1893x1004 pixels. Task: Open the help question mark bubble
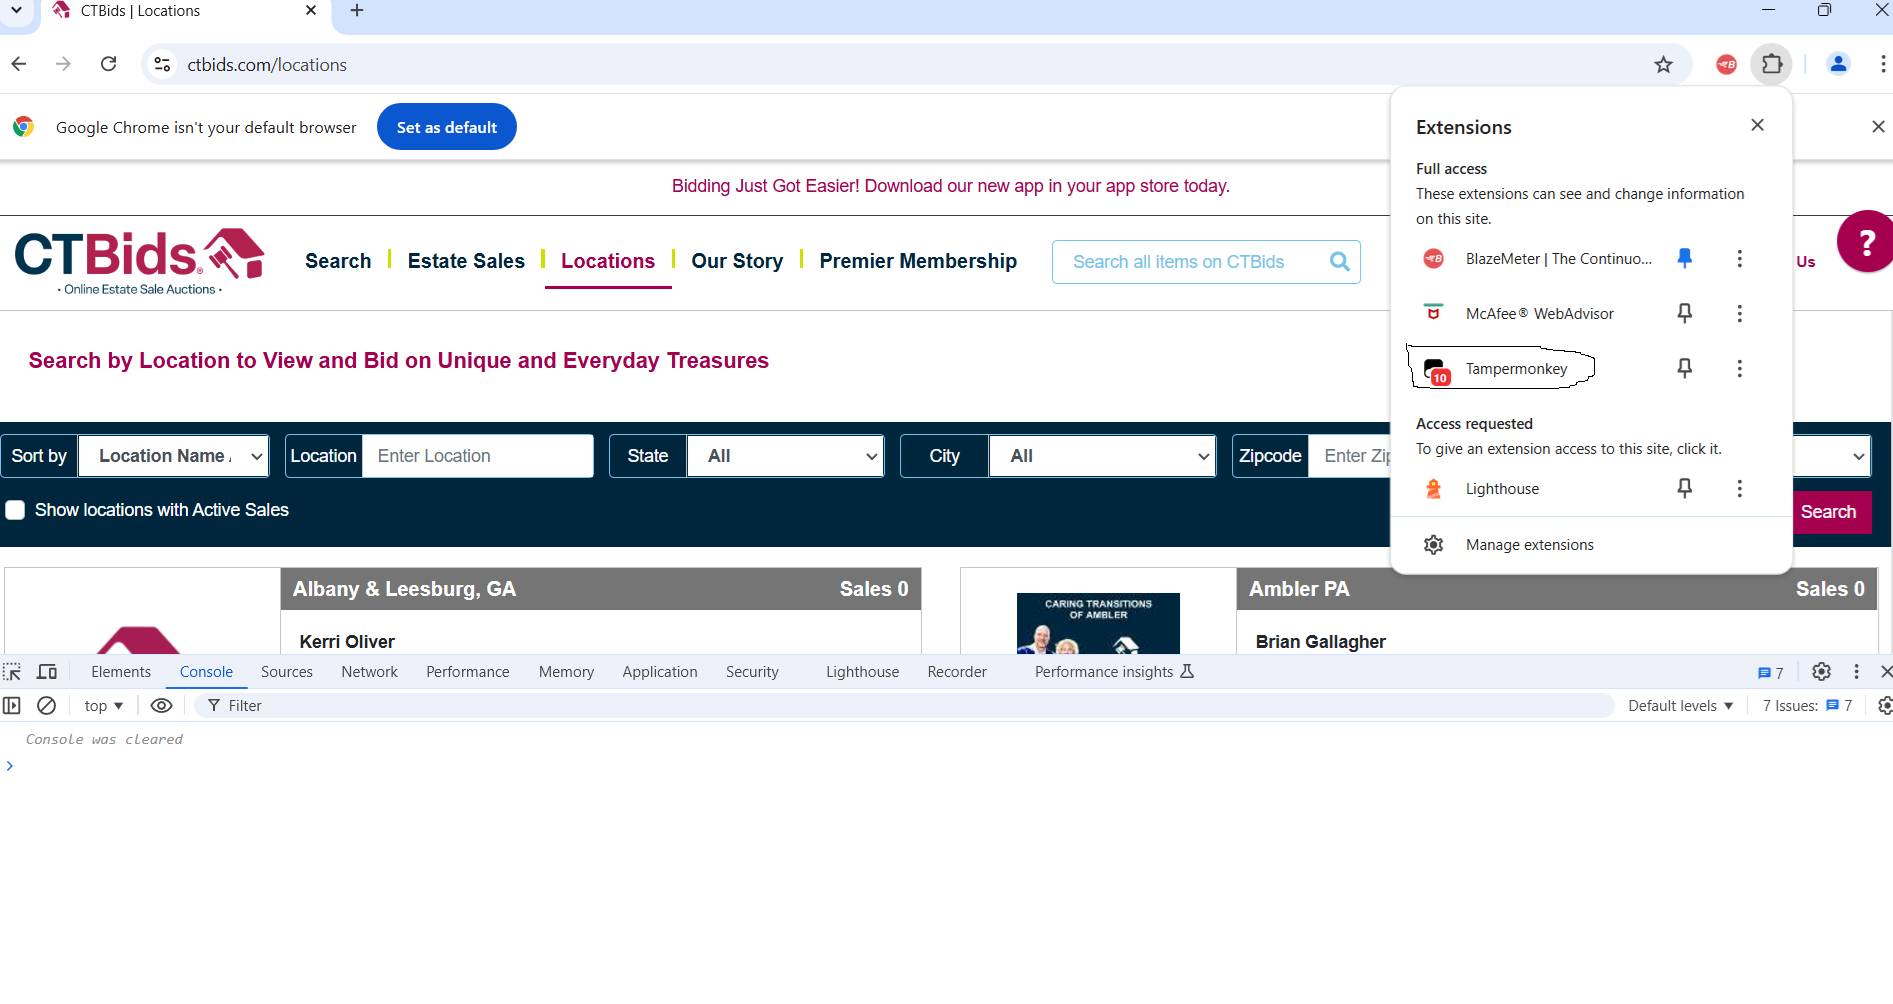point(1865,242)
